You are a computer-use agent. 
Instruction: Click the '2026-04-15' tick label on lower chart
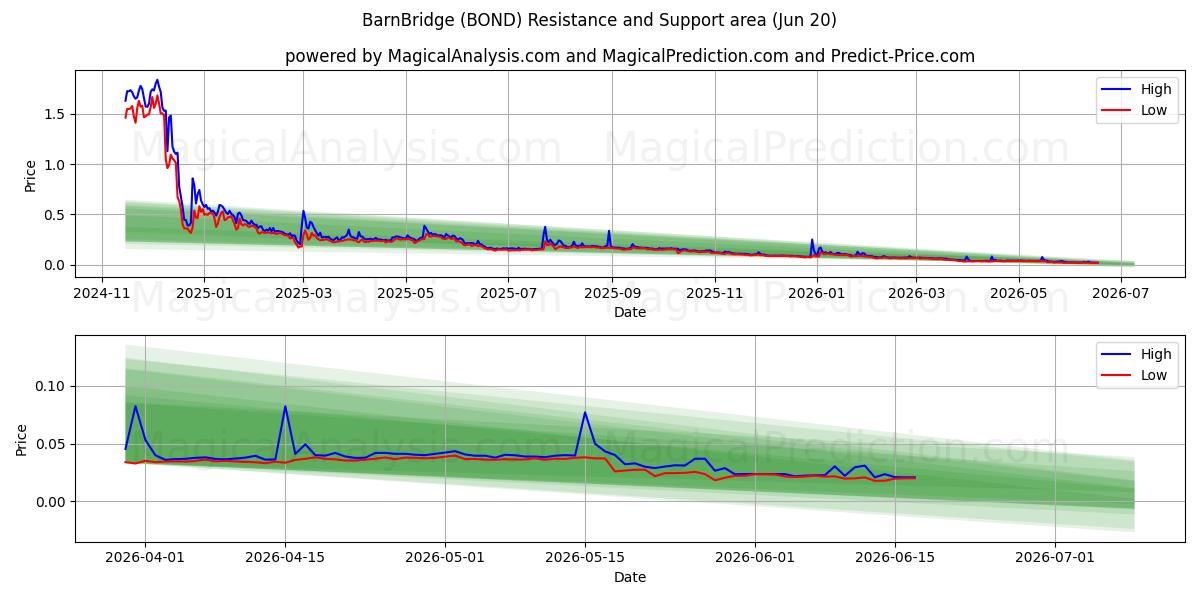285,558
